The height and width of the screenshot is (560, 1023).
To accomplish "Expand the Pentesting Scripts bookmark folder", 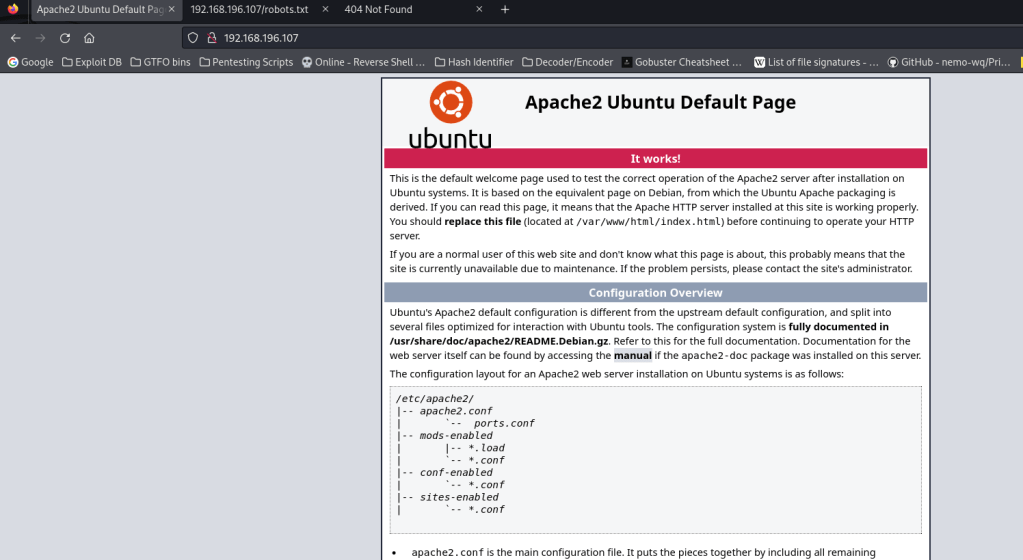I will (246, 62).
